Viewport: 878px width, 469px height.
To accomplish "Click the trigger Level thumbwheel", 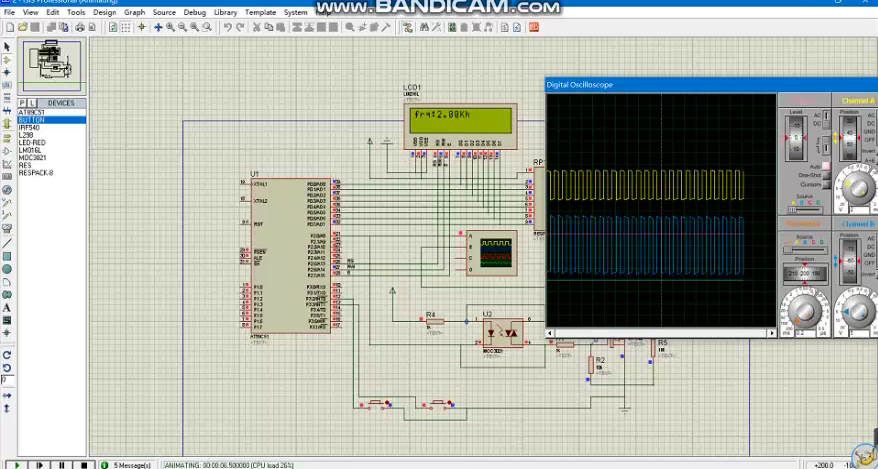I will 796,138.
